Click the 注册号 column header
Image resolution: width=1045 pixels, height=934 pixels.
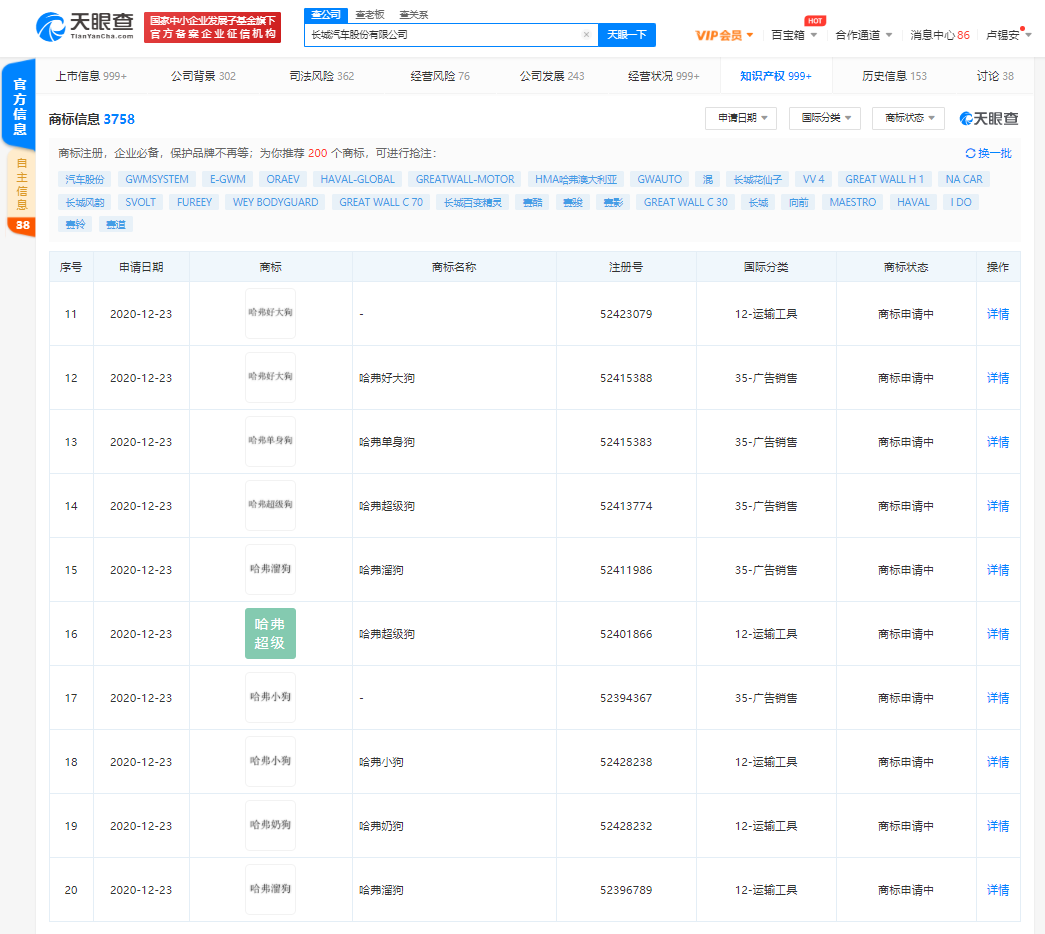tap(626, 267)
